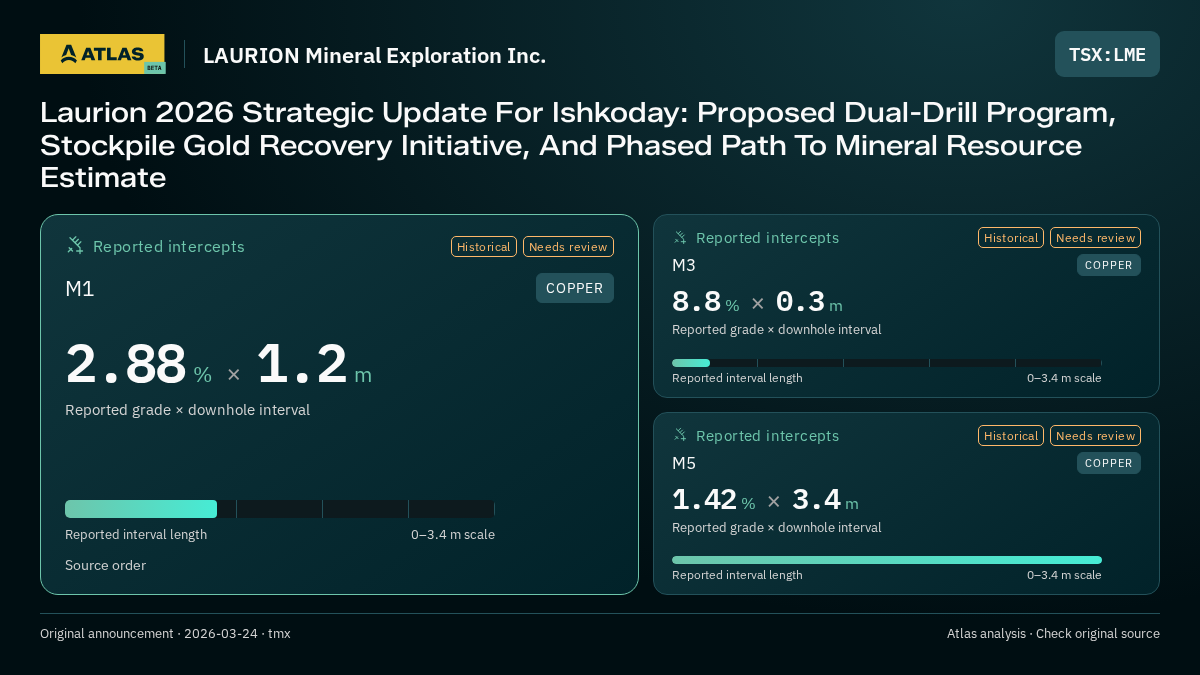Image resolution: width=1200 pixels, height=675 pixels.
Task: Click the Historical tag on the M1 card
Action: (484, 246)
